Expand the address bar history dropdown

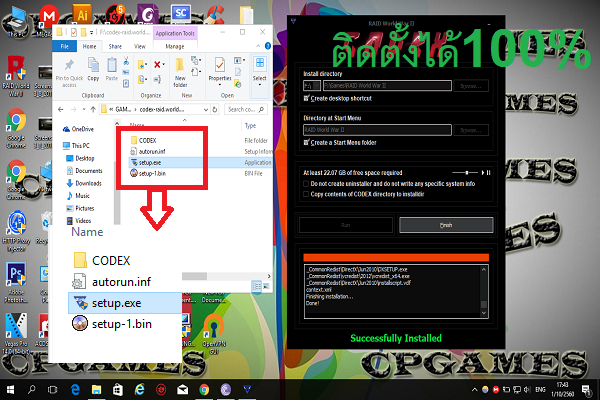pyautogui.click(x=206, y=109)
